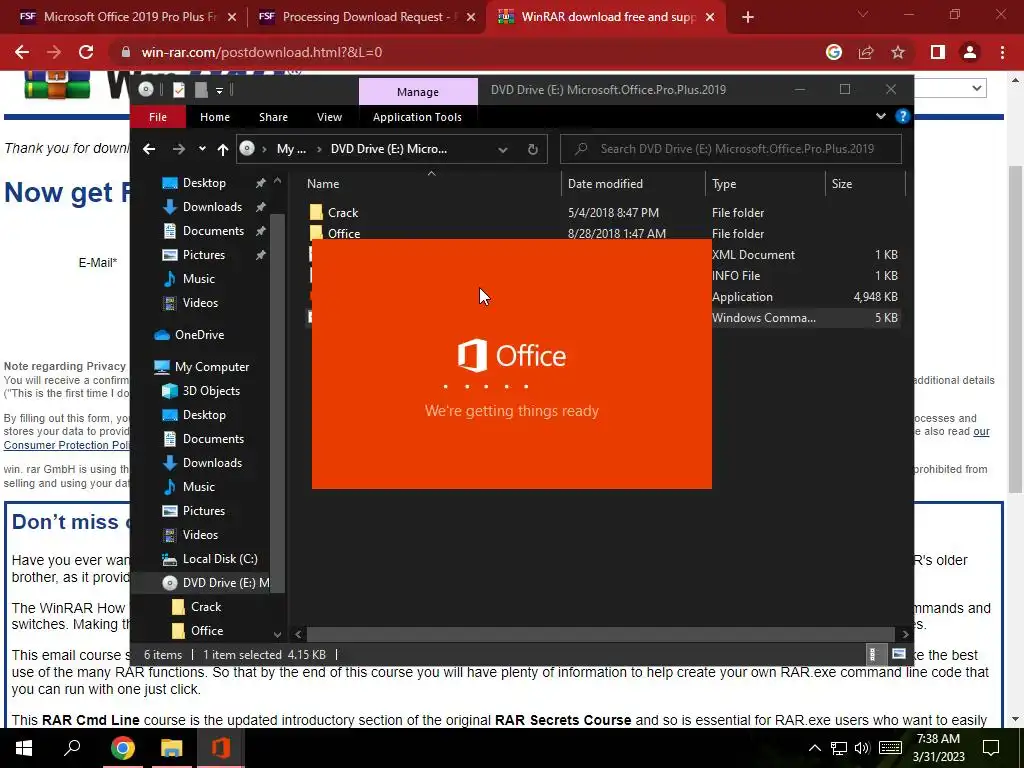Go back in the Chrome browser
1024x768 pixels.
[x=22, y=52]
